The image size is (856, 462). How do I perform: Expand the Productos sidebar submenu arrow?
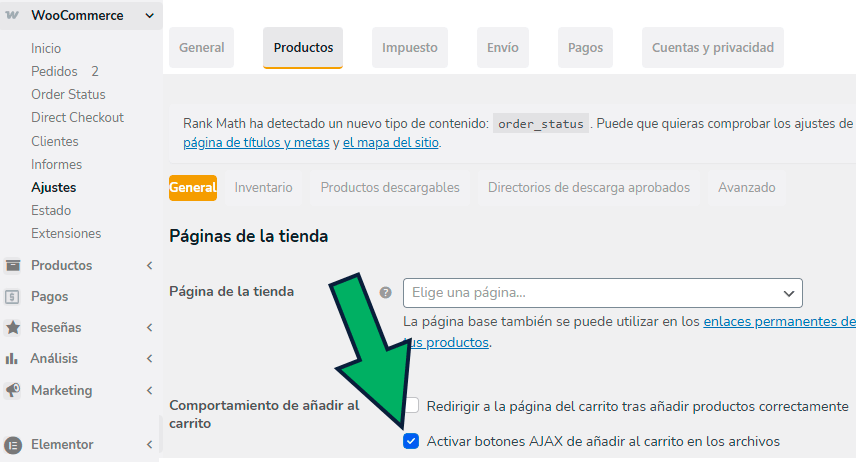click(149, 265)
